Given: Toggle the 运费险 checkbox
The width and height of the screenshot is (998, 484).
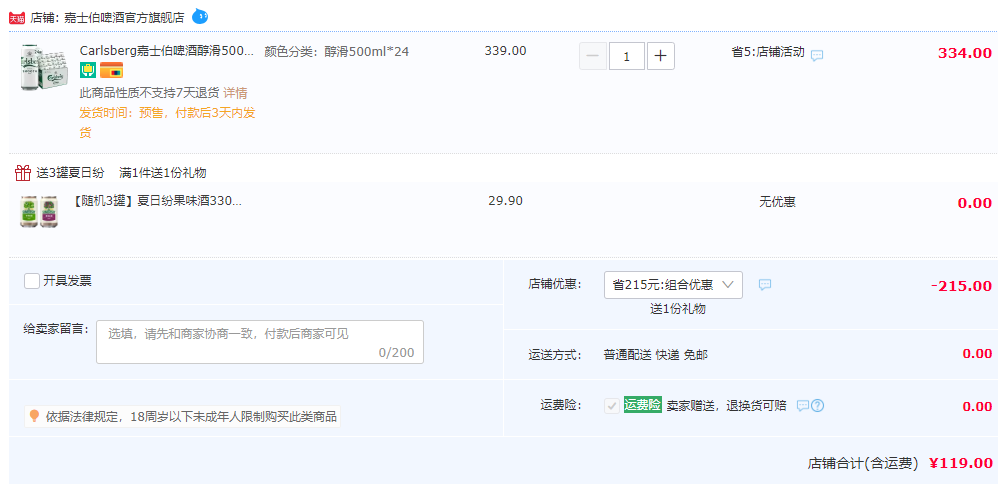Looking at the screenshot, I should tap(612, 405).
